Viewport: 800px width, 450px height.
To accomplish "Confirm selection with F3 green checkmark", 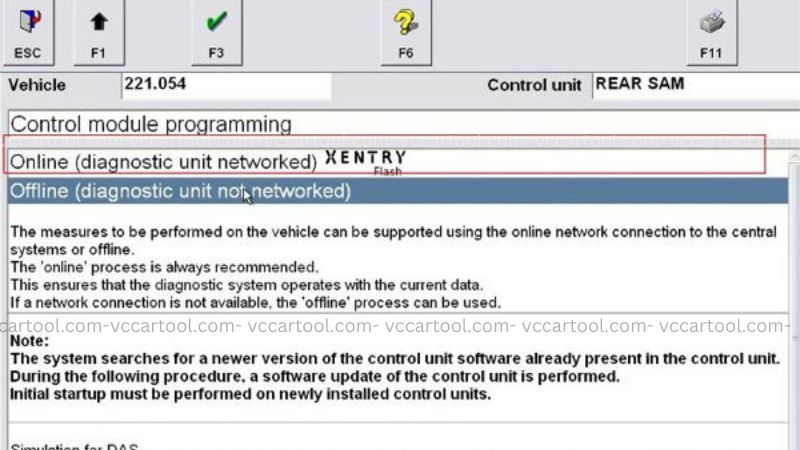I will point(216,32).
